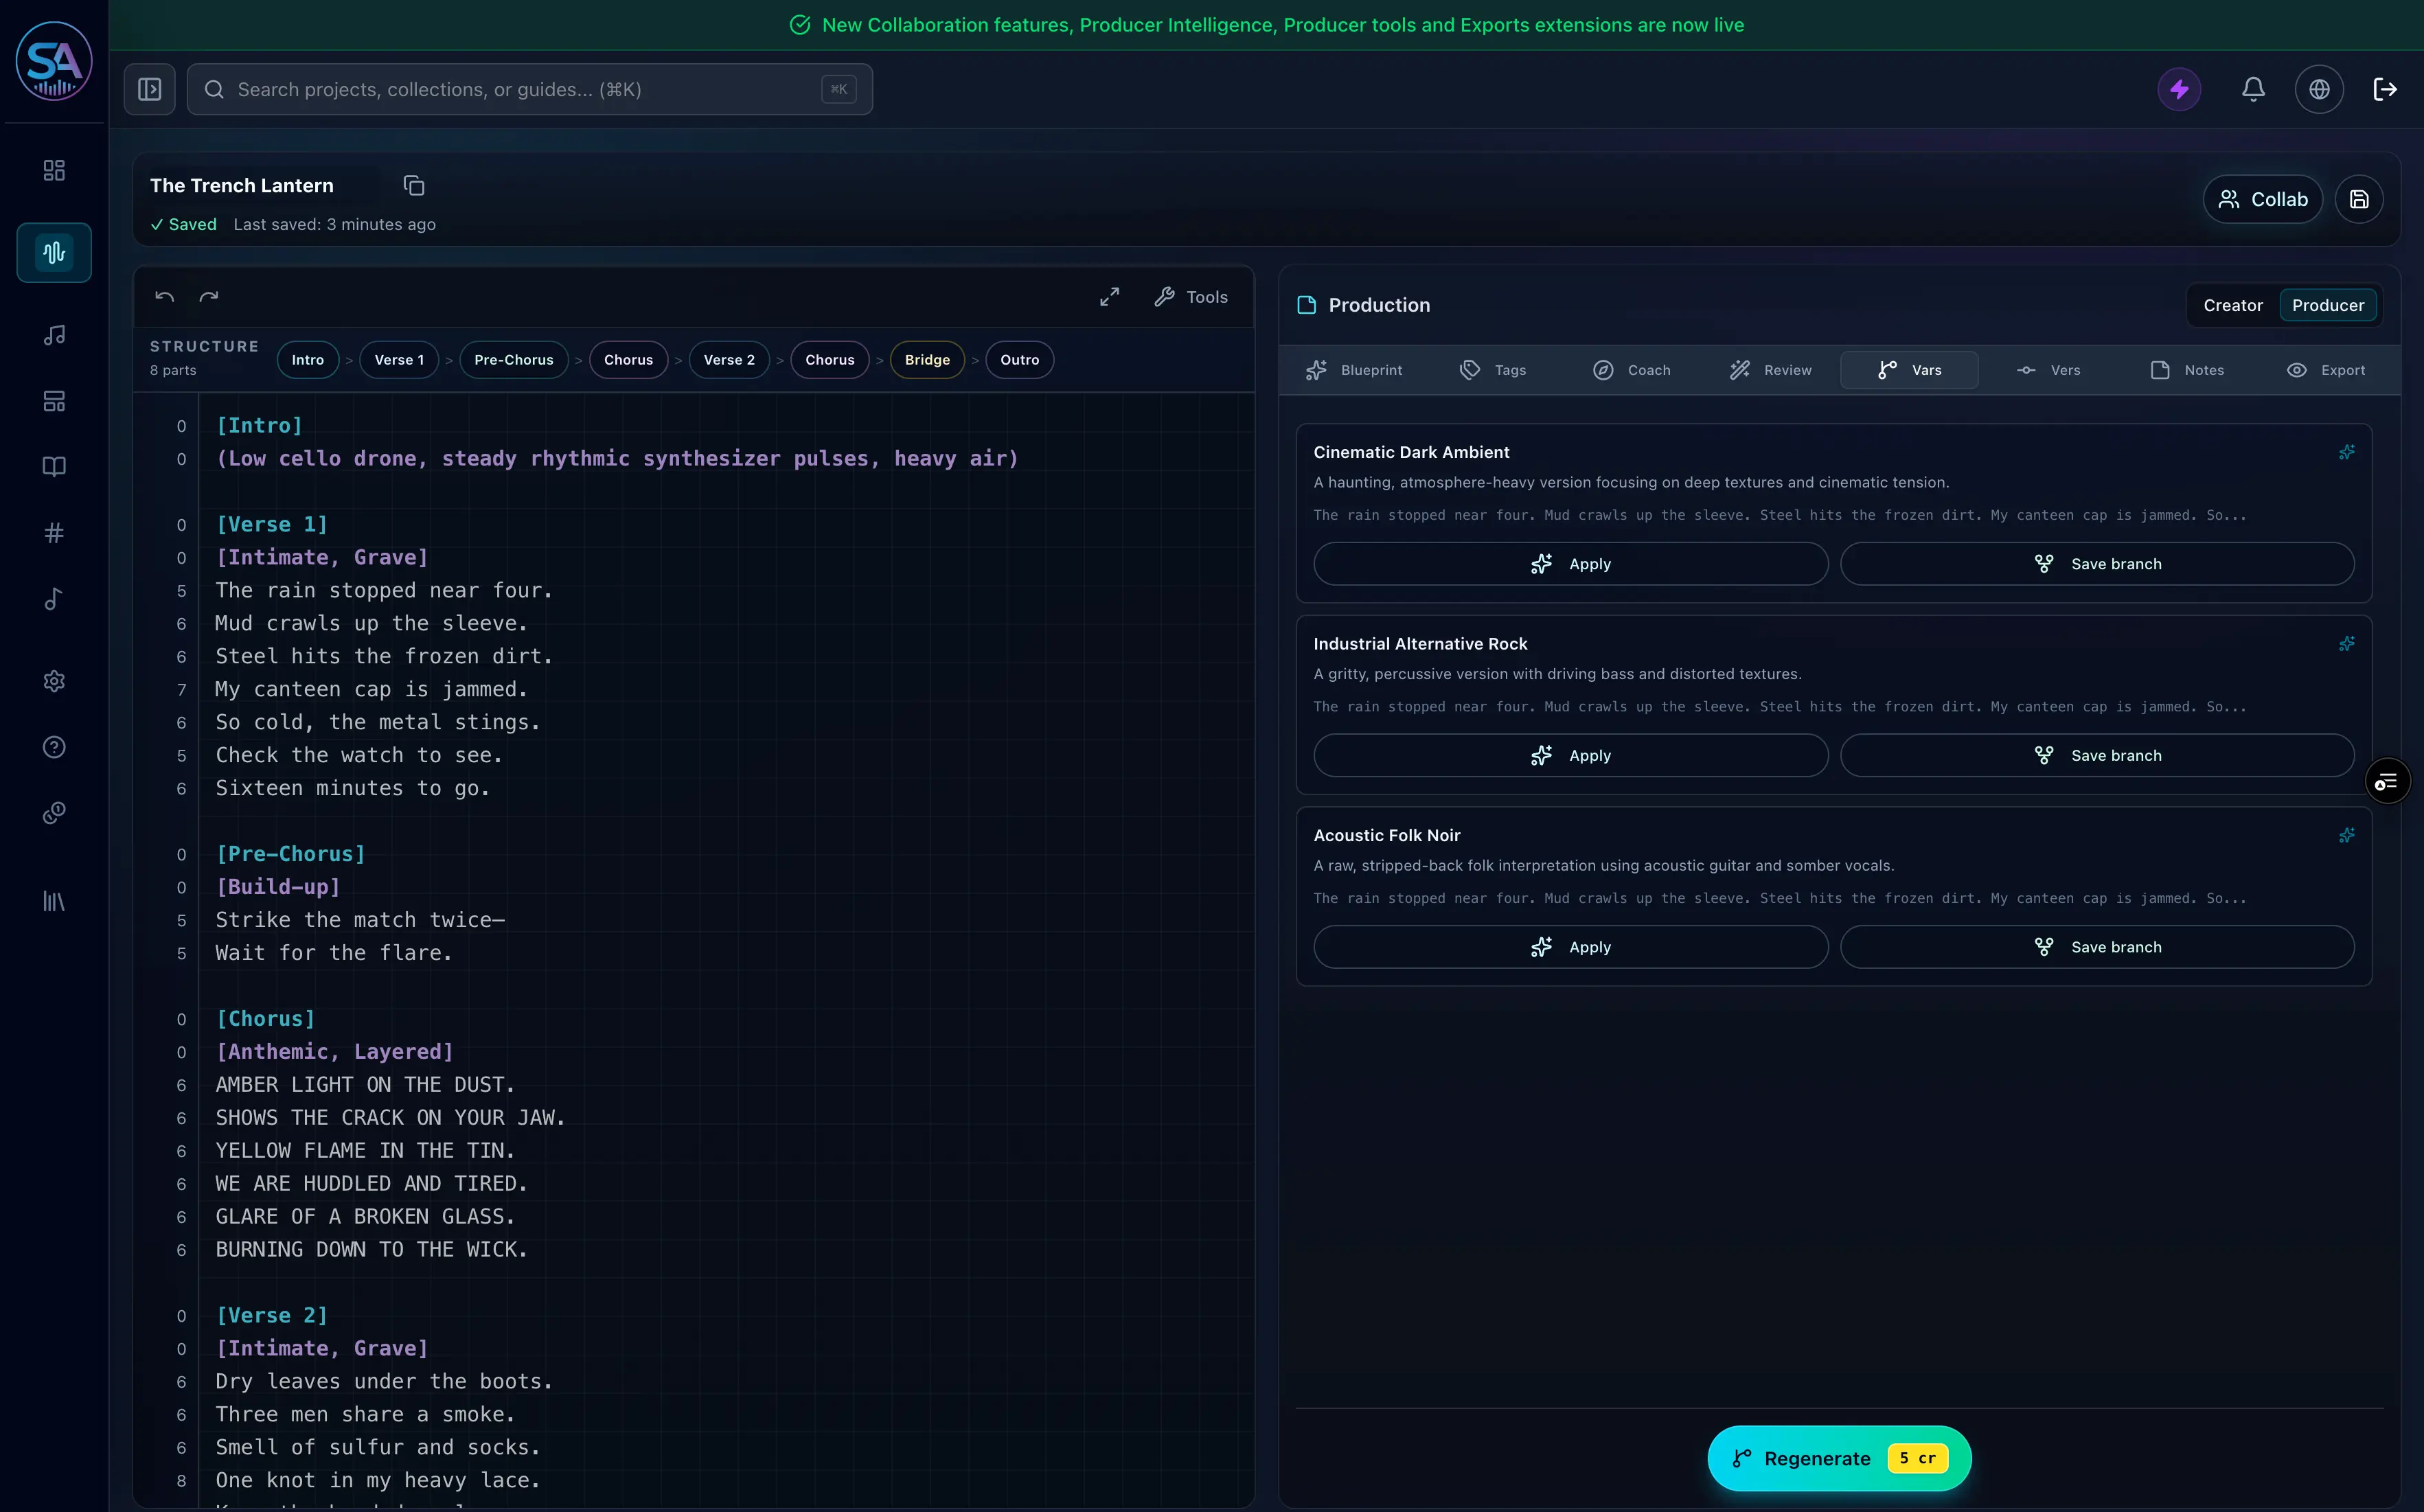
Task: Open the Tools menu
Action: coord(1191,297)
